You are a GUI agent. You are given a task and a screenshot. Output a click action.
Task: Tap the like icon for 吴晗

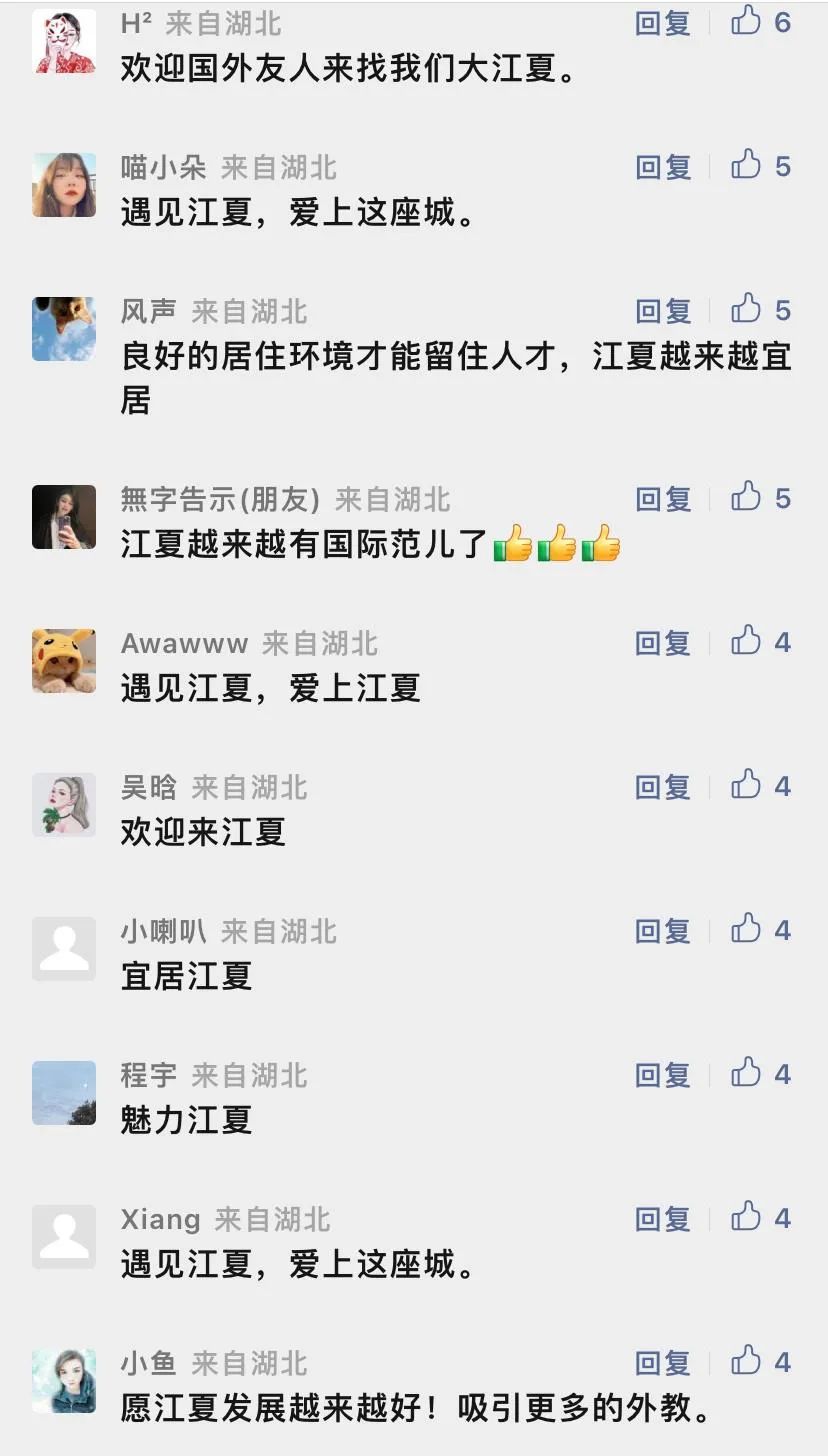tap(746, 785)
